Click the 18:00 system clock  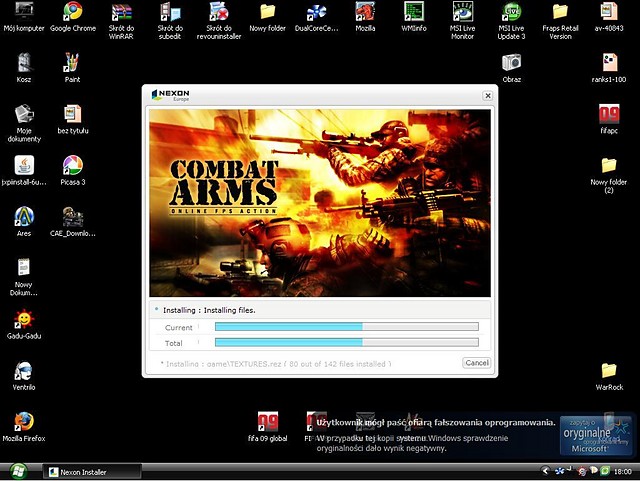tap(622, 472)
